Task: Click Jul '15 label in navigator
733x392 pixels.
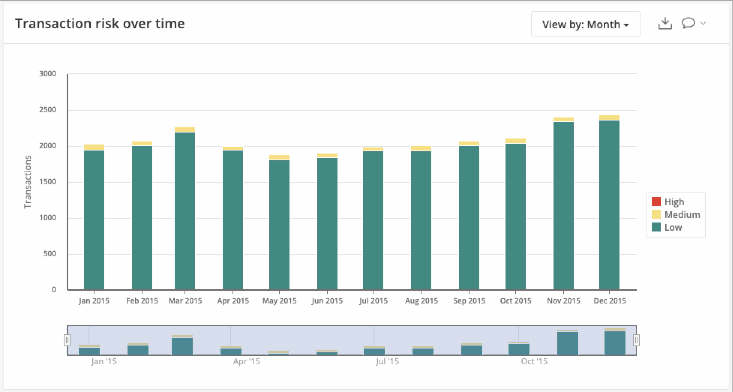Action: 388,362
